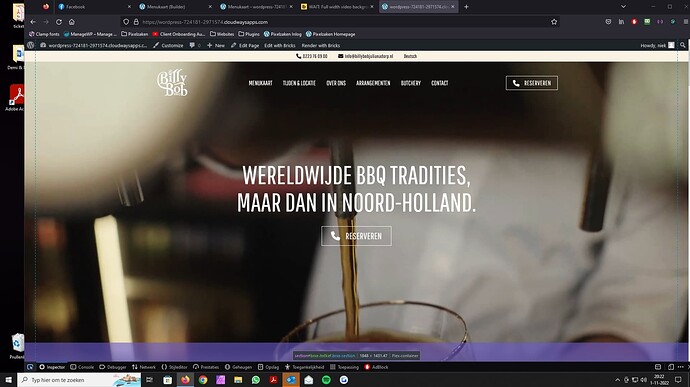The width and height of the screenshot is (690, 387).
Task: Reload the page in Firefox
Action: coord(59,22)
